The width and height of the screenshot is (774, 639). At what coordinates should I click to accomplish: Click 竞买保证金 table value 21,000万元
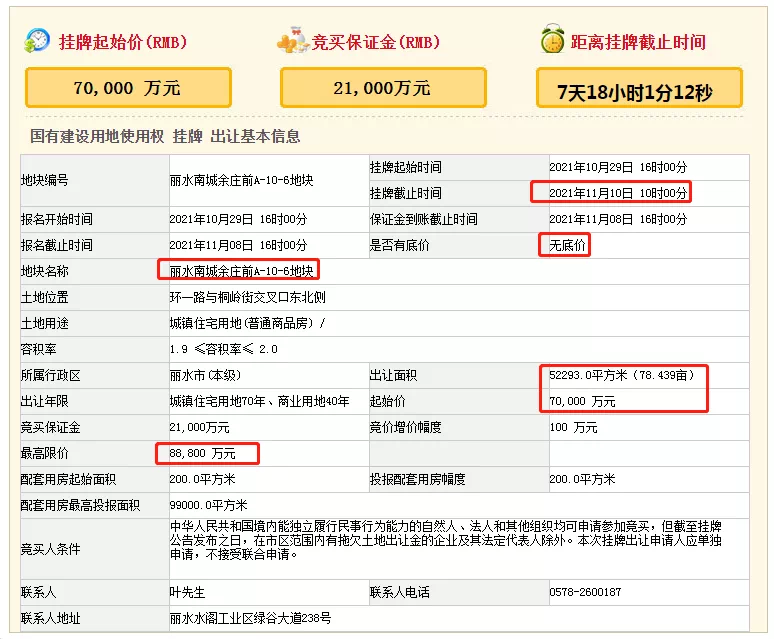click(x=199, y=427)
